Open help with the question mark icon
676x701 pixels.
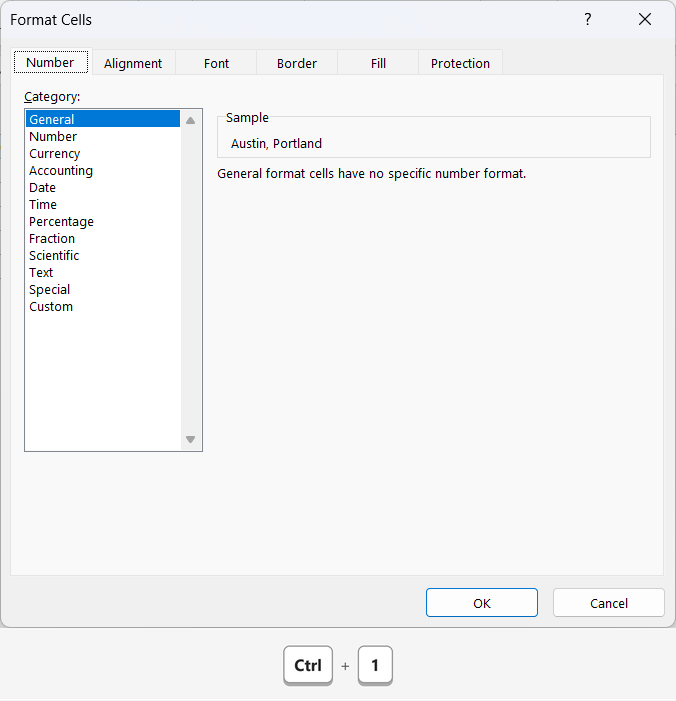(587, 19)
